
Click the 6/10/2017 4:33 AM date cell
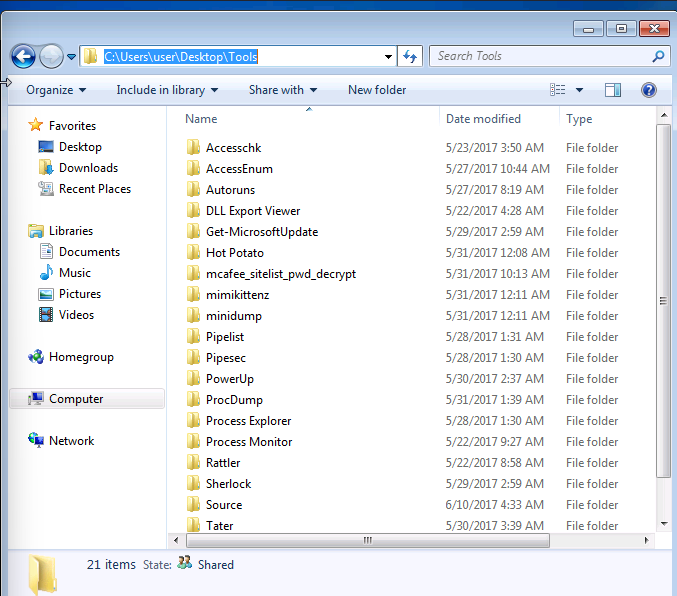click(494, 504)
